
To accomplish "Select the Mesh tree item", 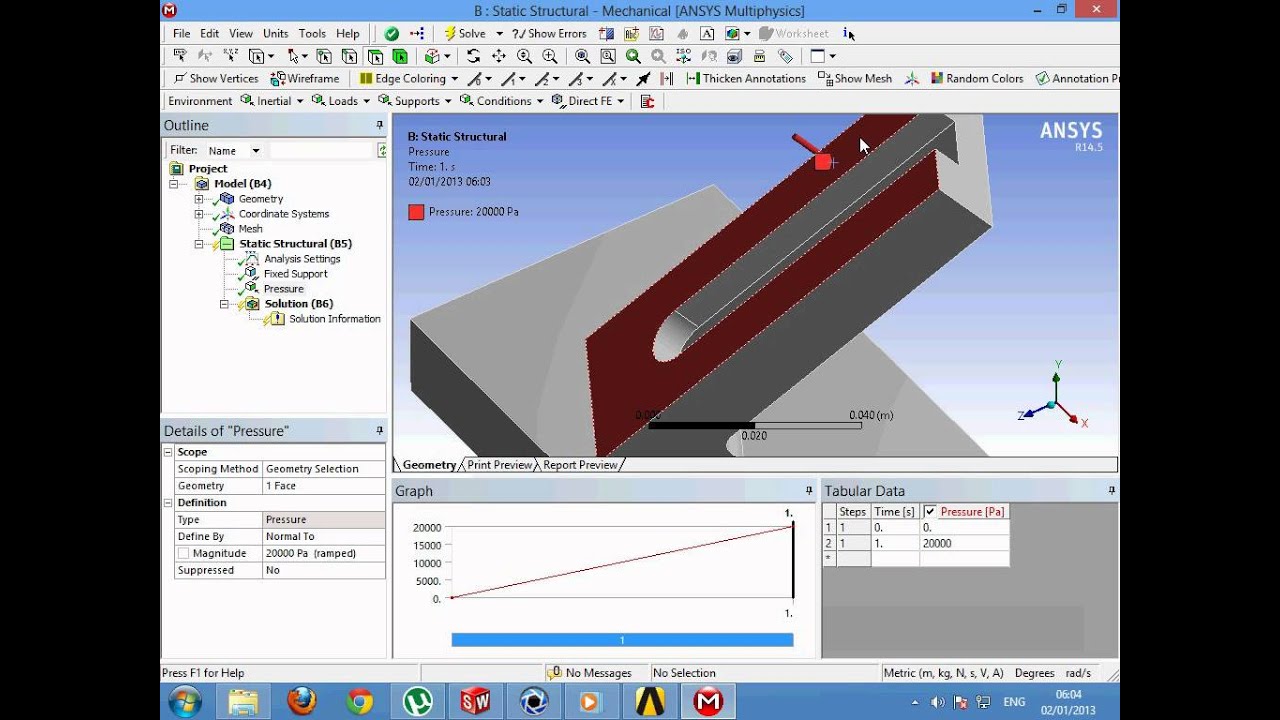I will (x=250, y=229).
